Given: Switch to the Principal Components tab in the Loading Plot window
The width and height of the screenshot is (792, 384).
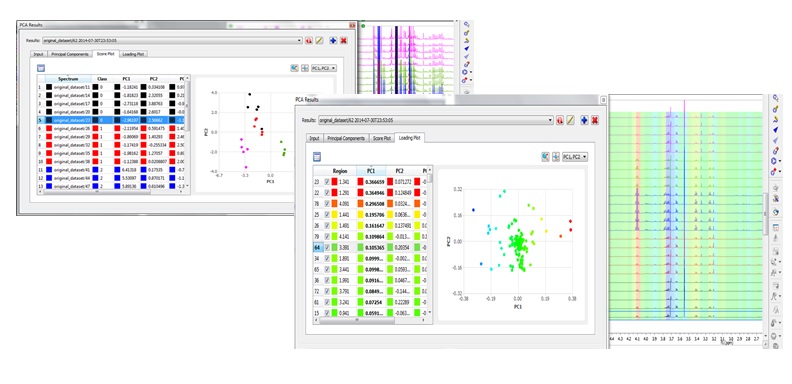Looking at the screenshot, I should point(346,138).
